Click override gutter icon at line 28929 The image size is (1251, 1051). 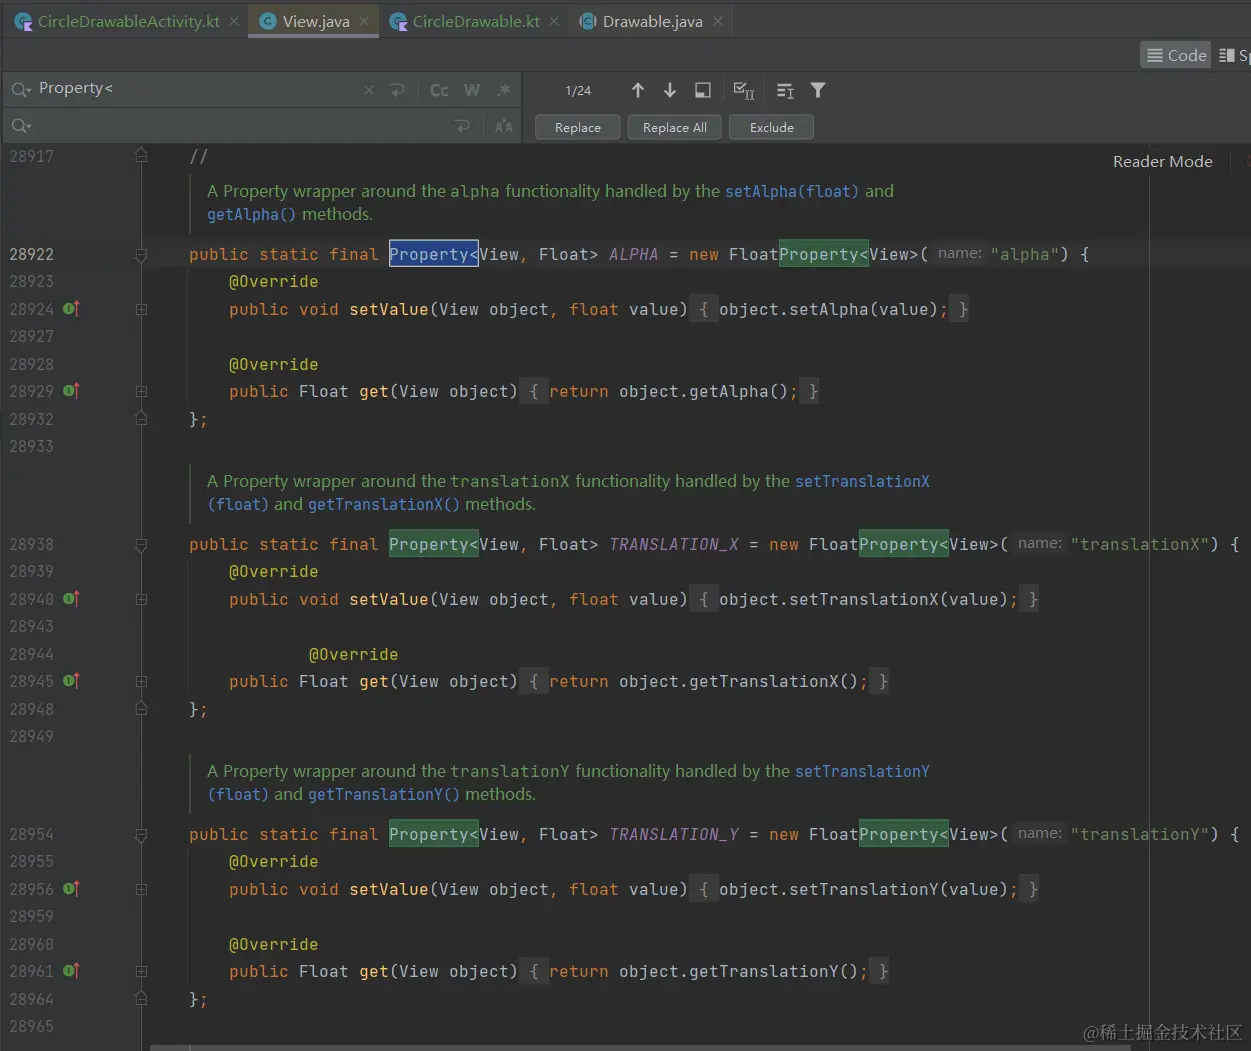click(x=71, y=391)
